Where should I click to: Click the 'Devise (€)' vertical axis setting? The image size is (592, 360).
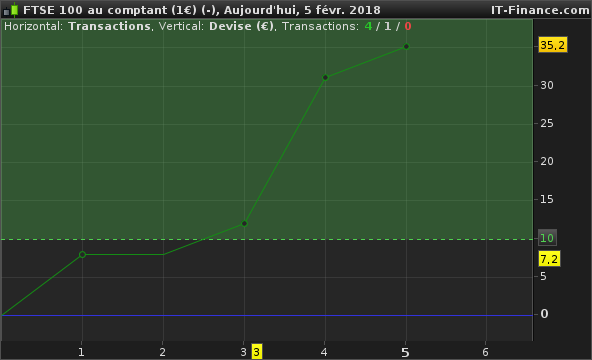(241, 26)
